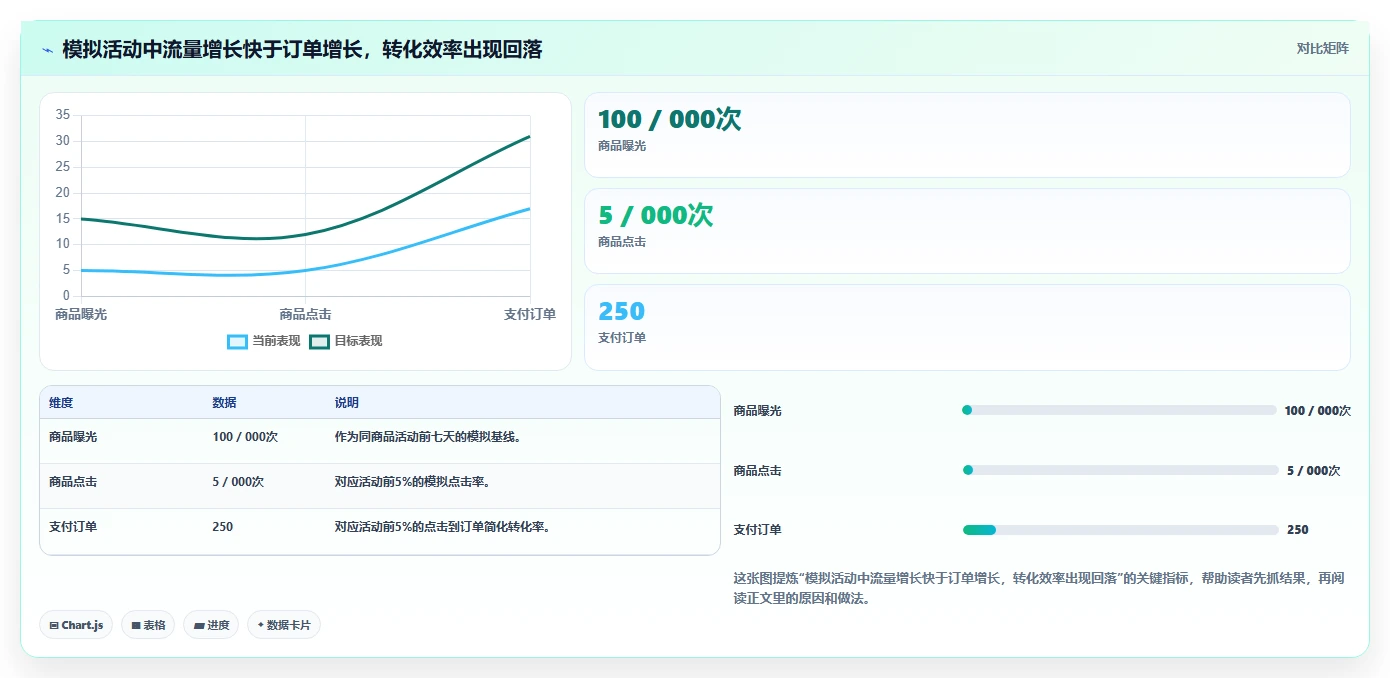The width and height of the screenshot is (1390, 678).
Task: Click 对应活动前5%的点击到订单简化转化率 description
Action: 443,527
